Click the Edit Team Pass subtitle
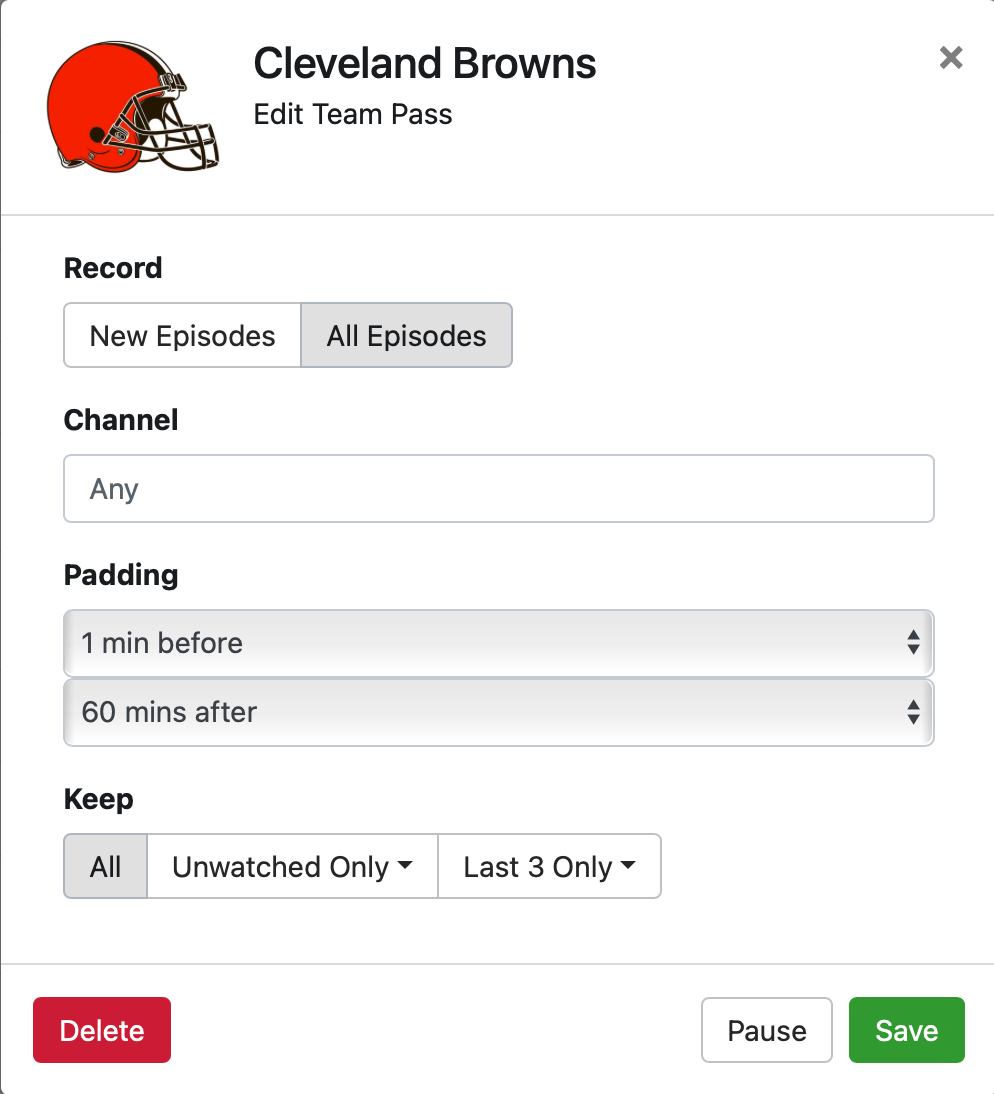This screenshot has width=994, height=1094. tap(353, 114)
